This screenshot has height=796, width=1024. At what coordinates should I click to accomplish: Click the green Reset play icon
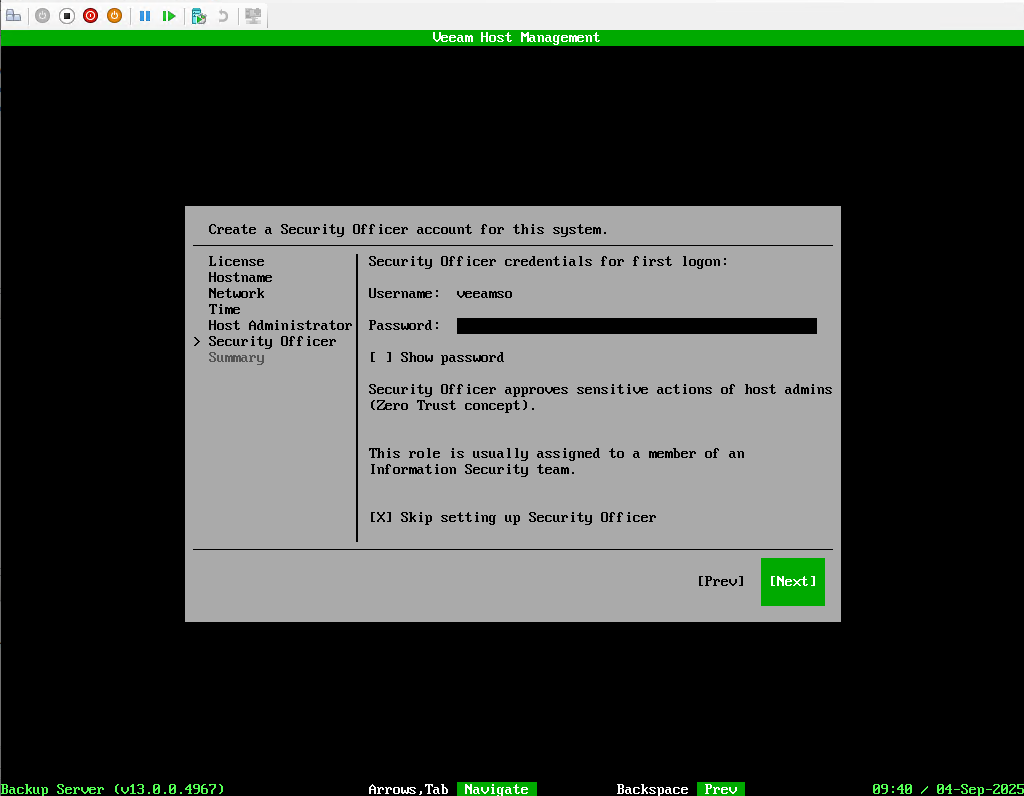(x=169, y=16)
